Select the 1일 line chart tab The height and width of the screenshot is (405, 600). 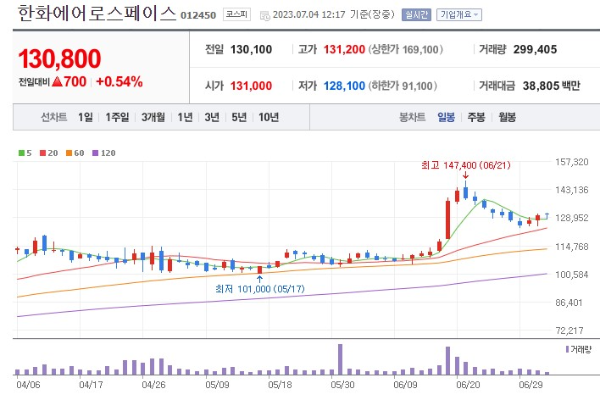pyautogui.click(x=85, y=117)
